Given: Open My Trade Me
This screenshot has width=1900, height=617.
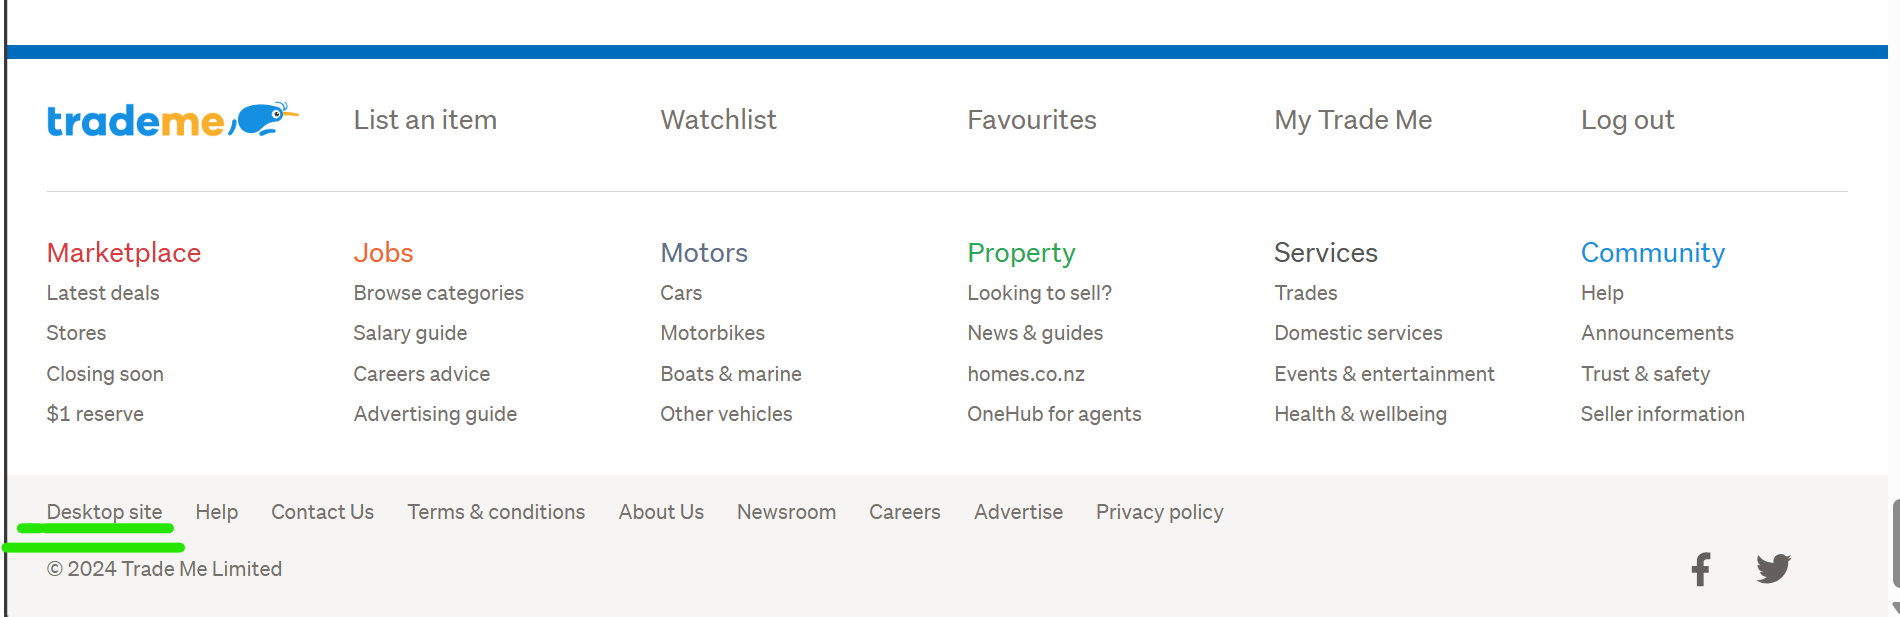Looking at the screenshot, I should tap(1352, 120).
